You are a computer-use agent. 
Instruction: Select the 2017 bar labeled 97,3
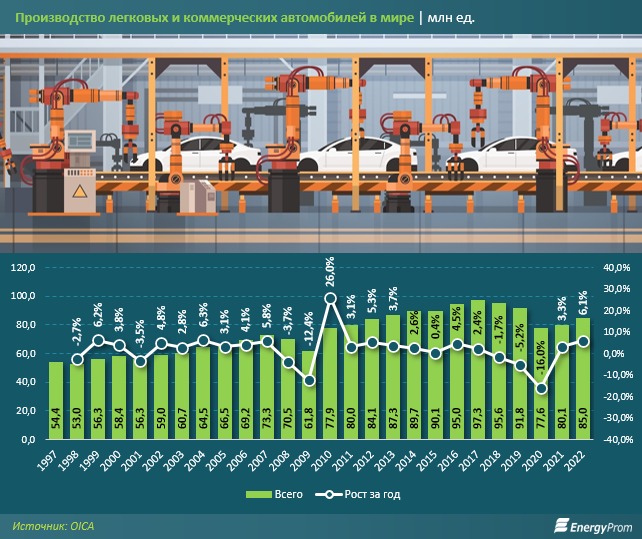(x=477, y=370)
